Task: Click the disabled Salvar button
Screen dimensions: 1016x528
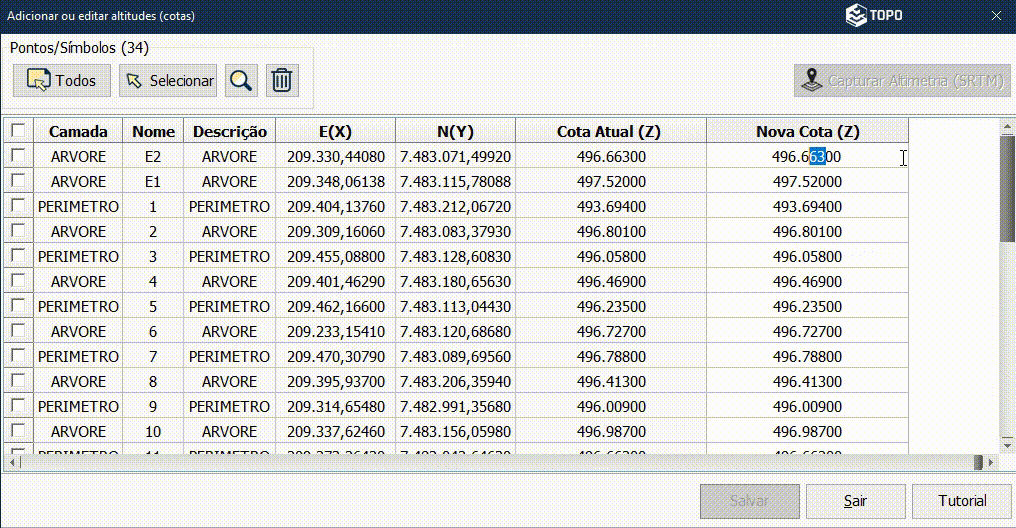Action: click(750, 501)
